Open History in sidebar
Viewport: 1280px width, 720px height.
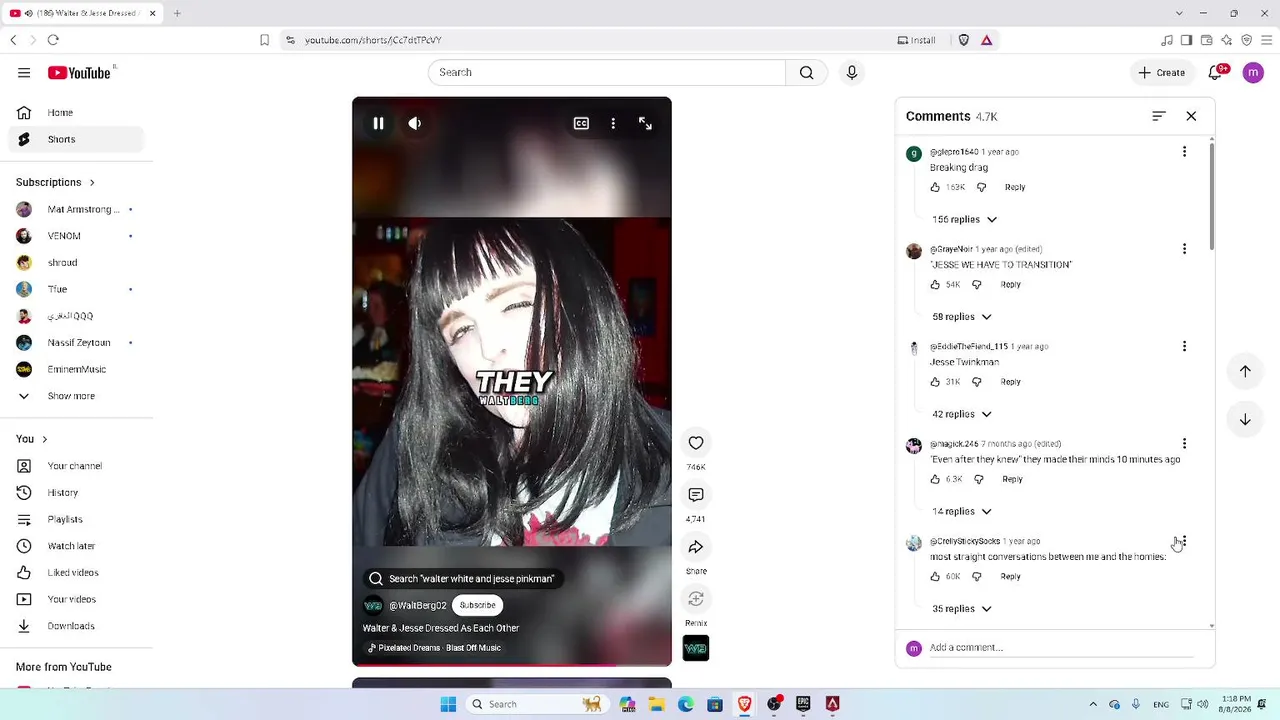pyautogui.click(x=76, y=493)
